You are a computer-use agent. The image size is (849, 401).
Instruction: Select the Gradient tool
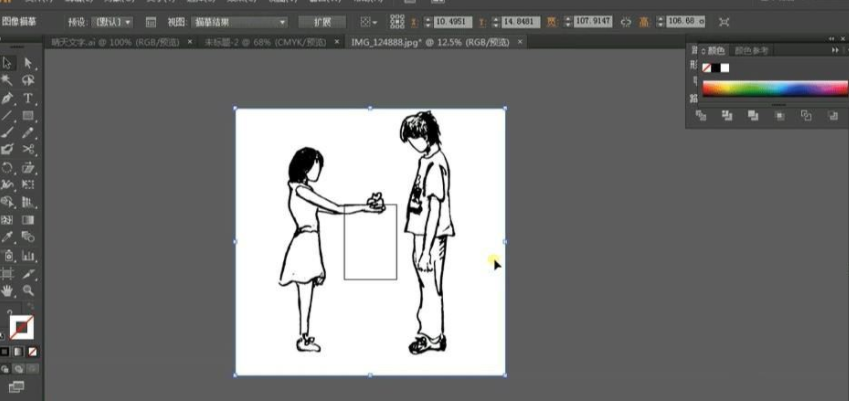[x=28, y=220]
